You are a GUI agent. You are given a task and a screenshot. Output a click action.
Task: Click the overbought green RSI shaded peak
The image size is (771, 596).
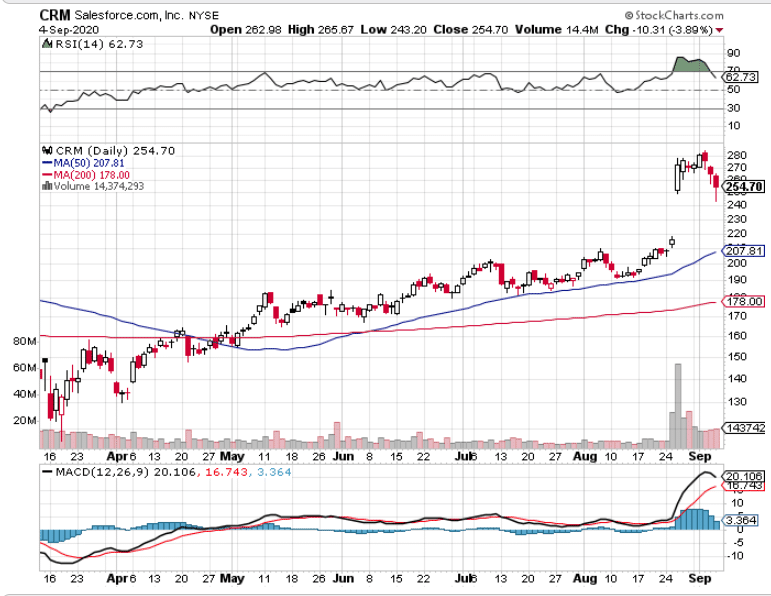691,66
